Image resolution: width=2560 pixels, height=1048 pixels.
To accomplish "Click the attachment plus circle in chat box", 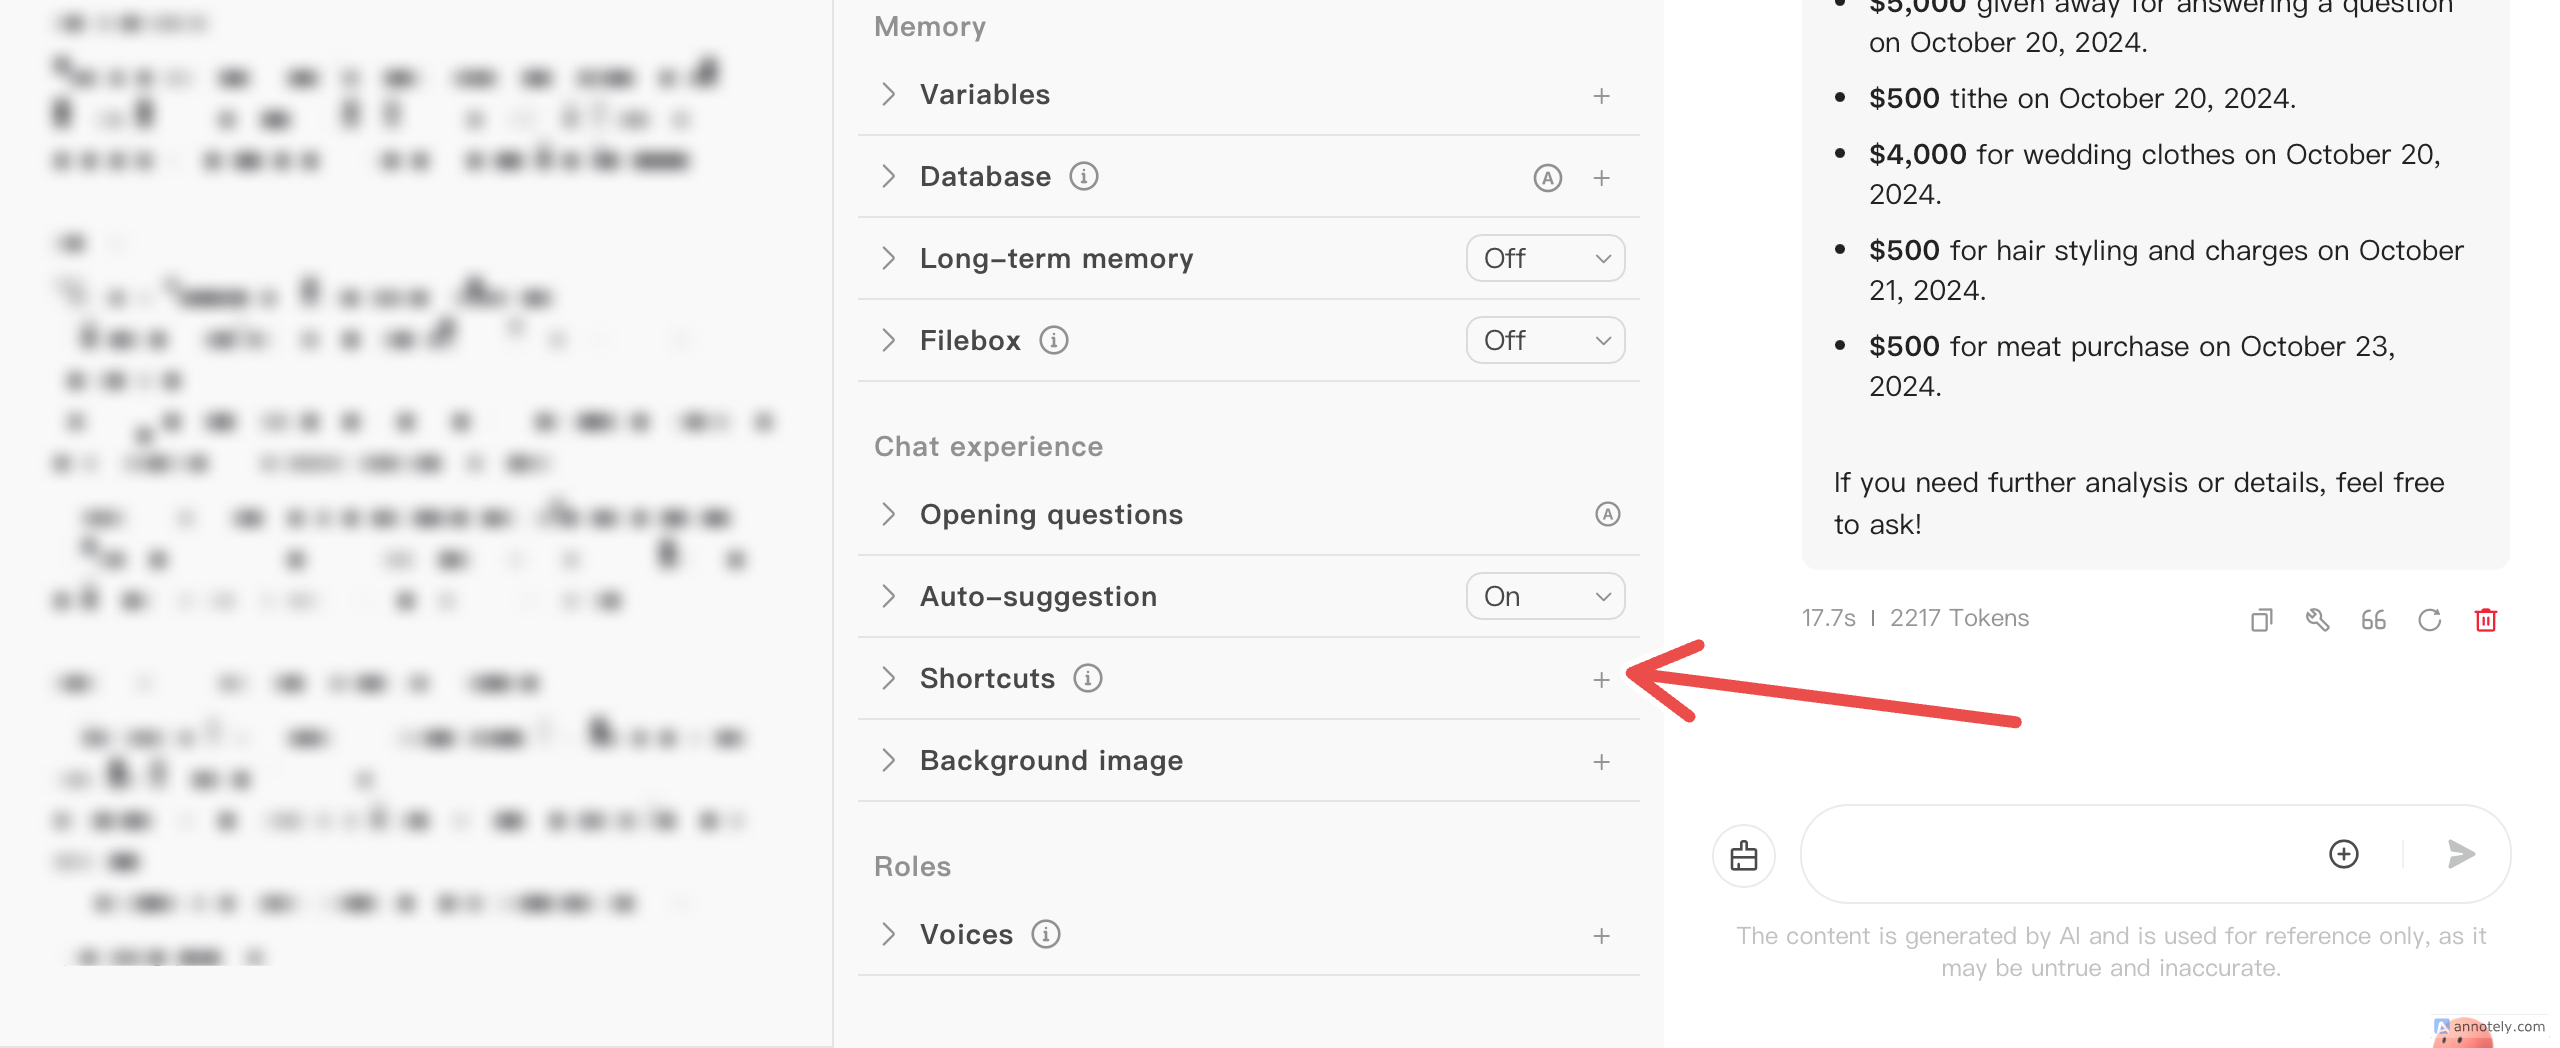I will (2343, 854).
